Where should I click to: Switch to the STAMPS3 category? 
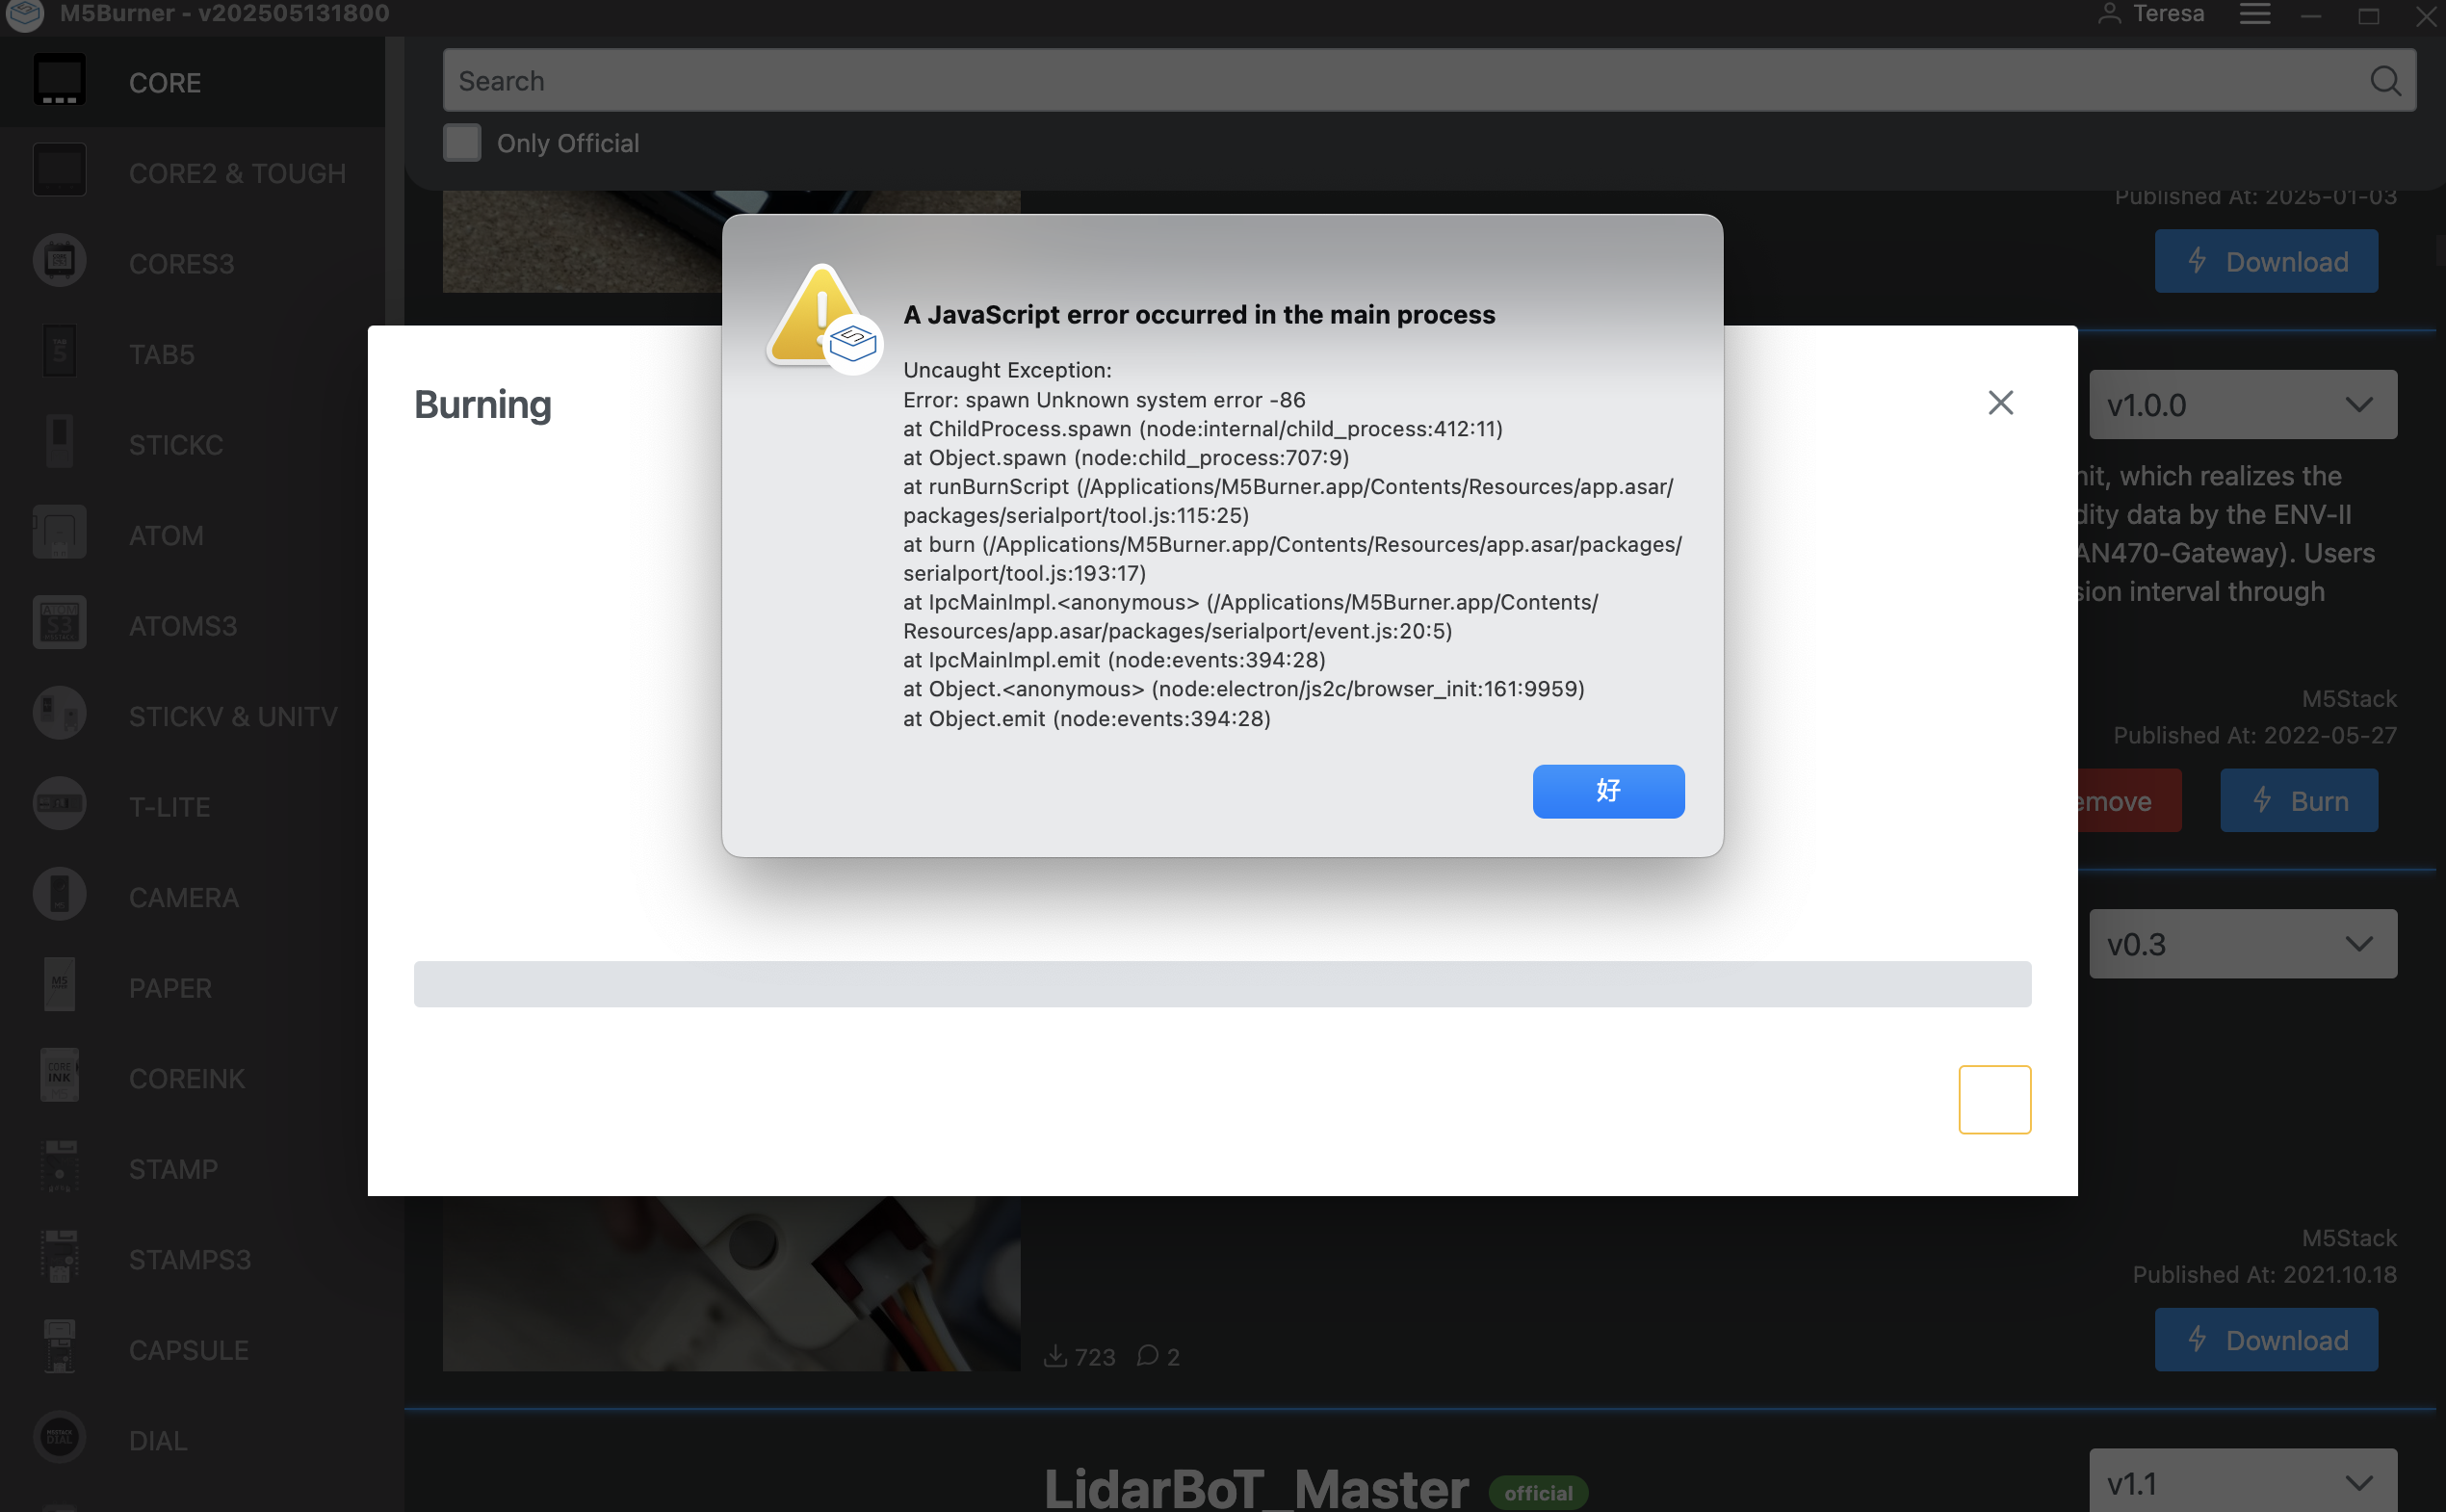click(192, 1258)
